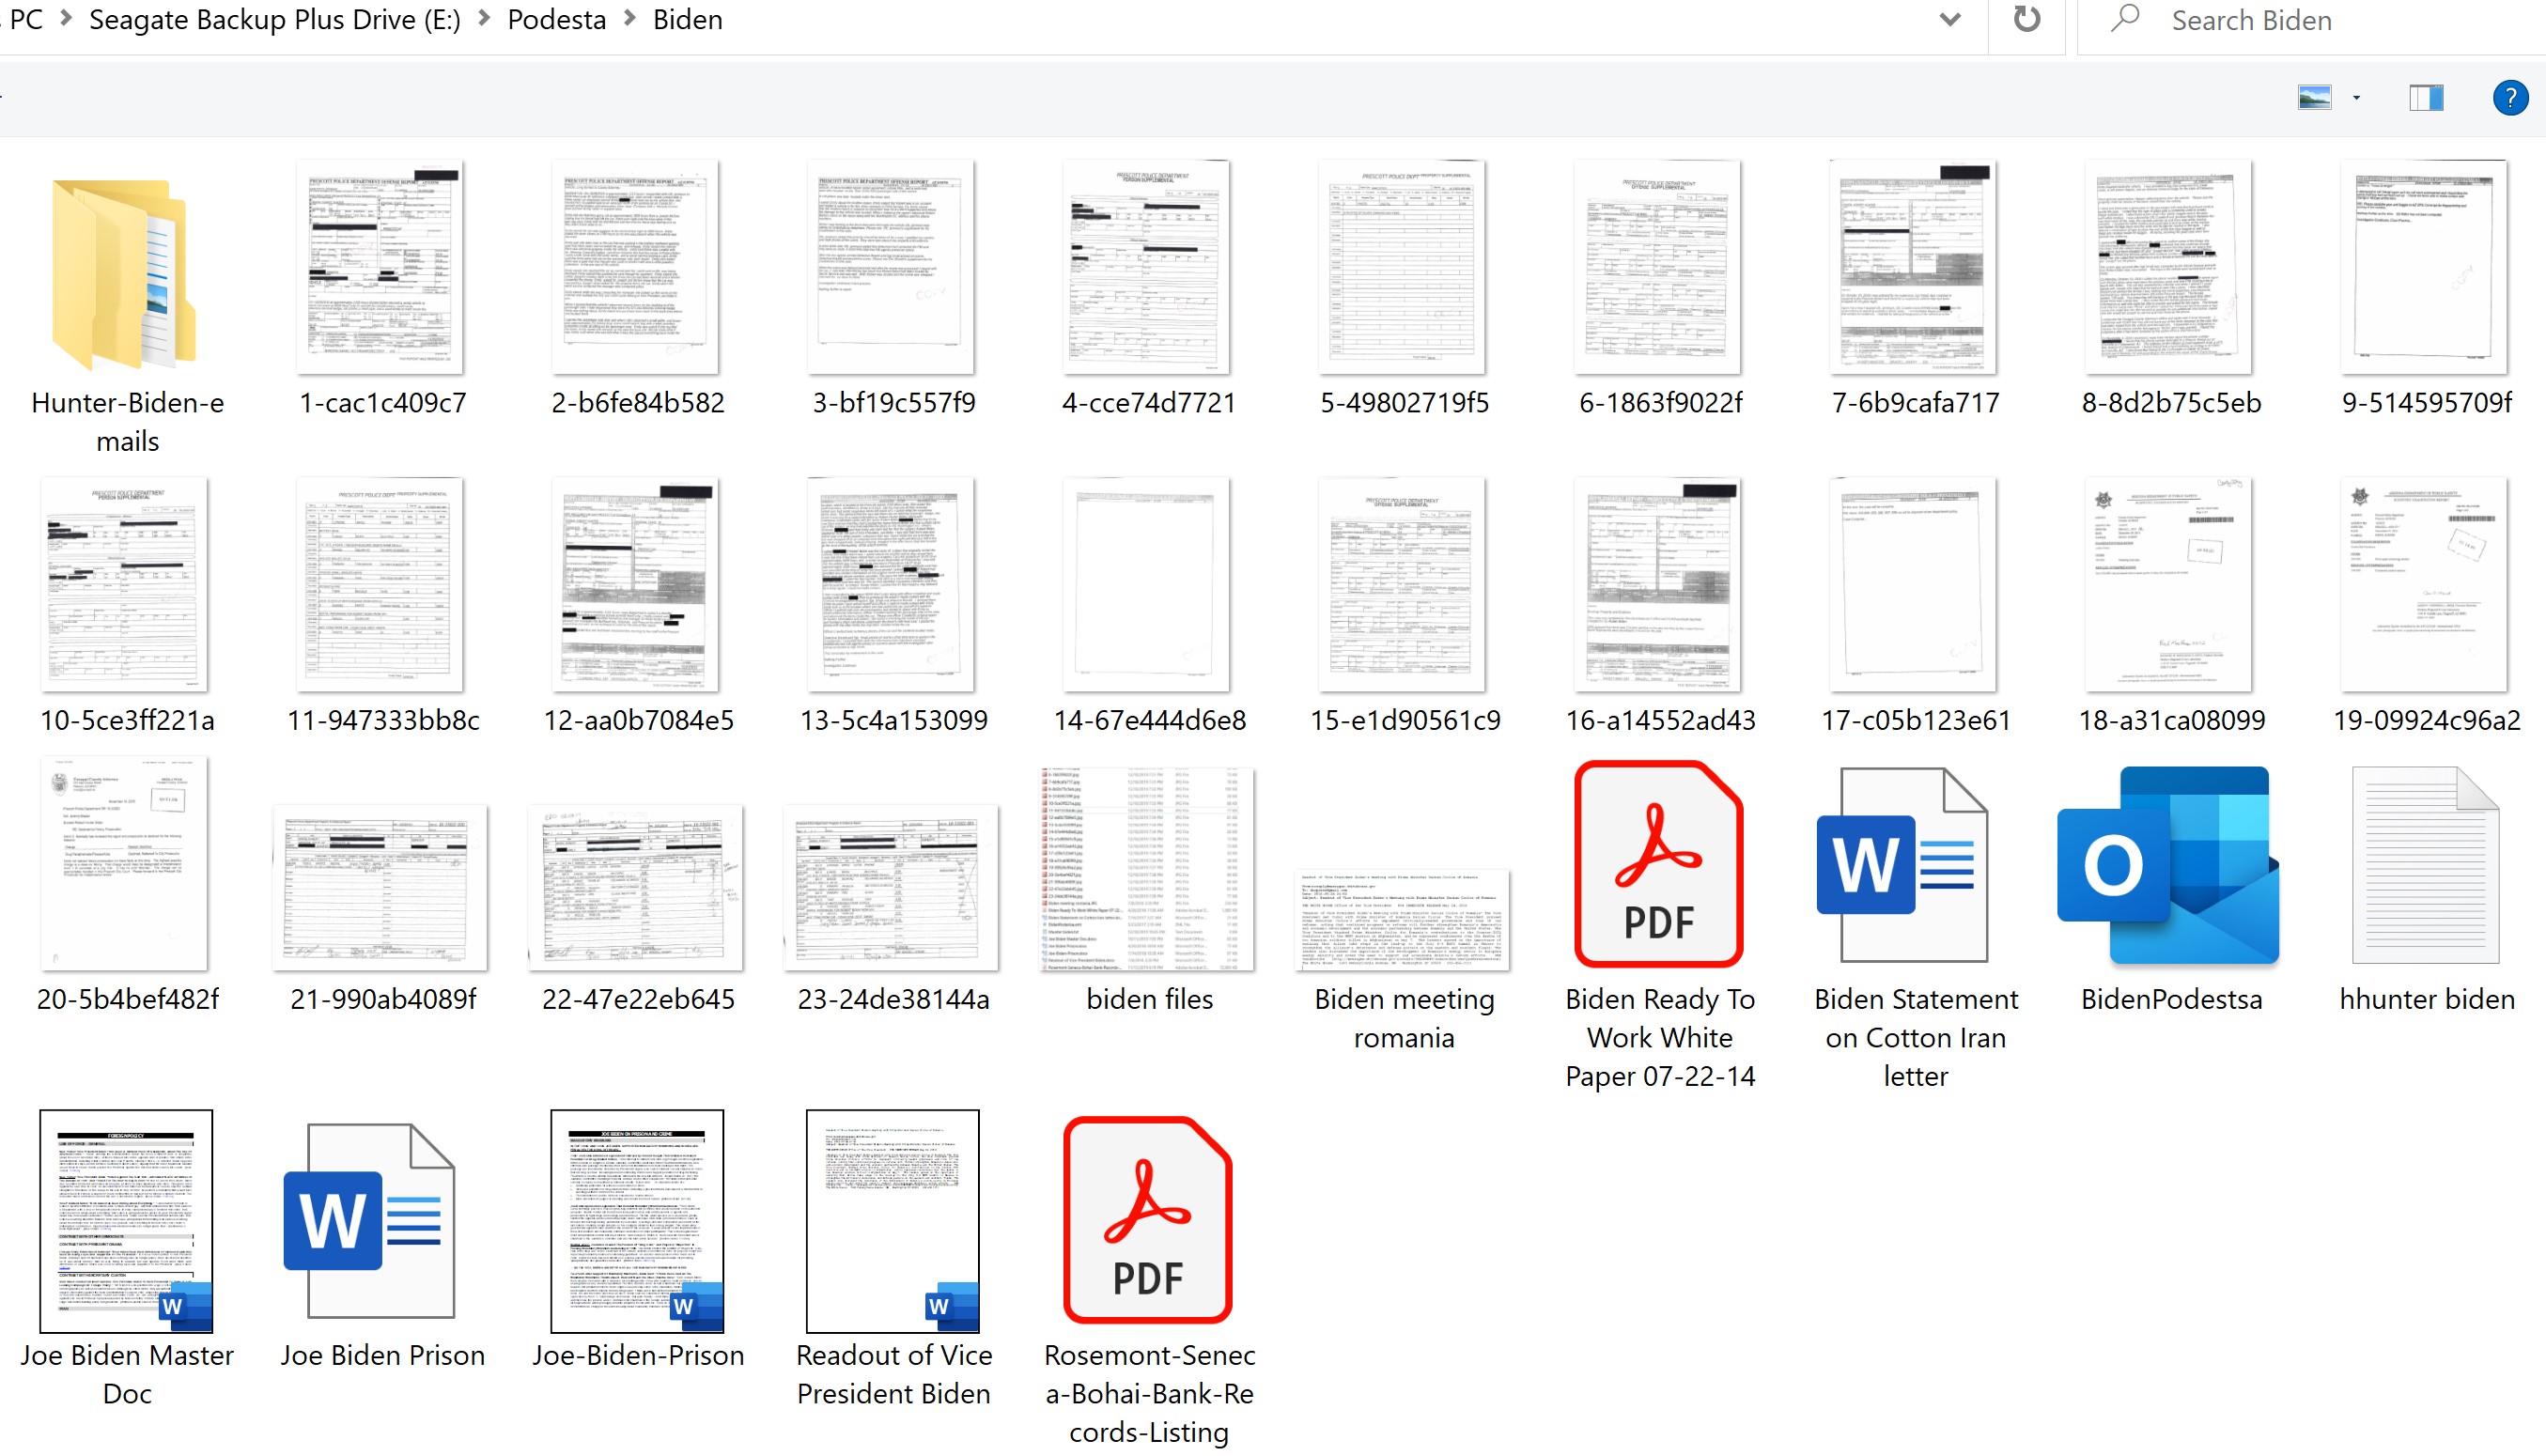Select thumbnail 2-b6fe84b582

(636, 268)
